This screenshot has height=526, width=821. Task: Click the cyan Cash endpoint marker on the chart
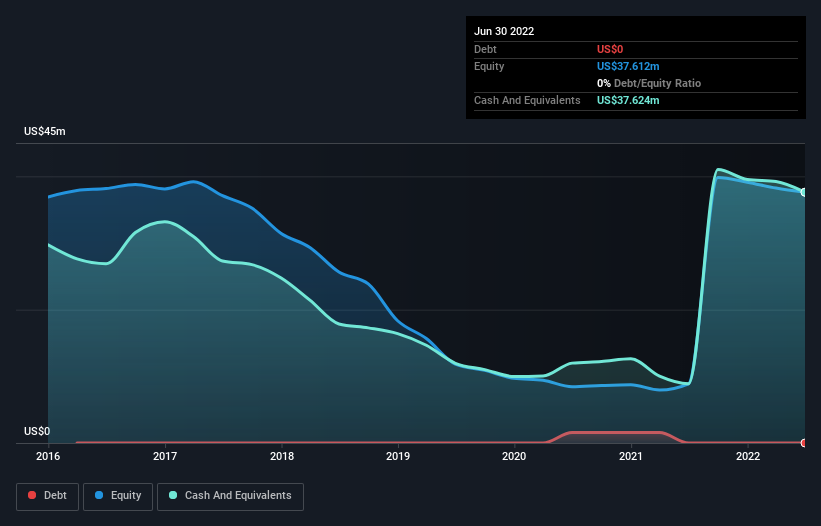point(804,192)
